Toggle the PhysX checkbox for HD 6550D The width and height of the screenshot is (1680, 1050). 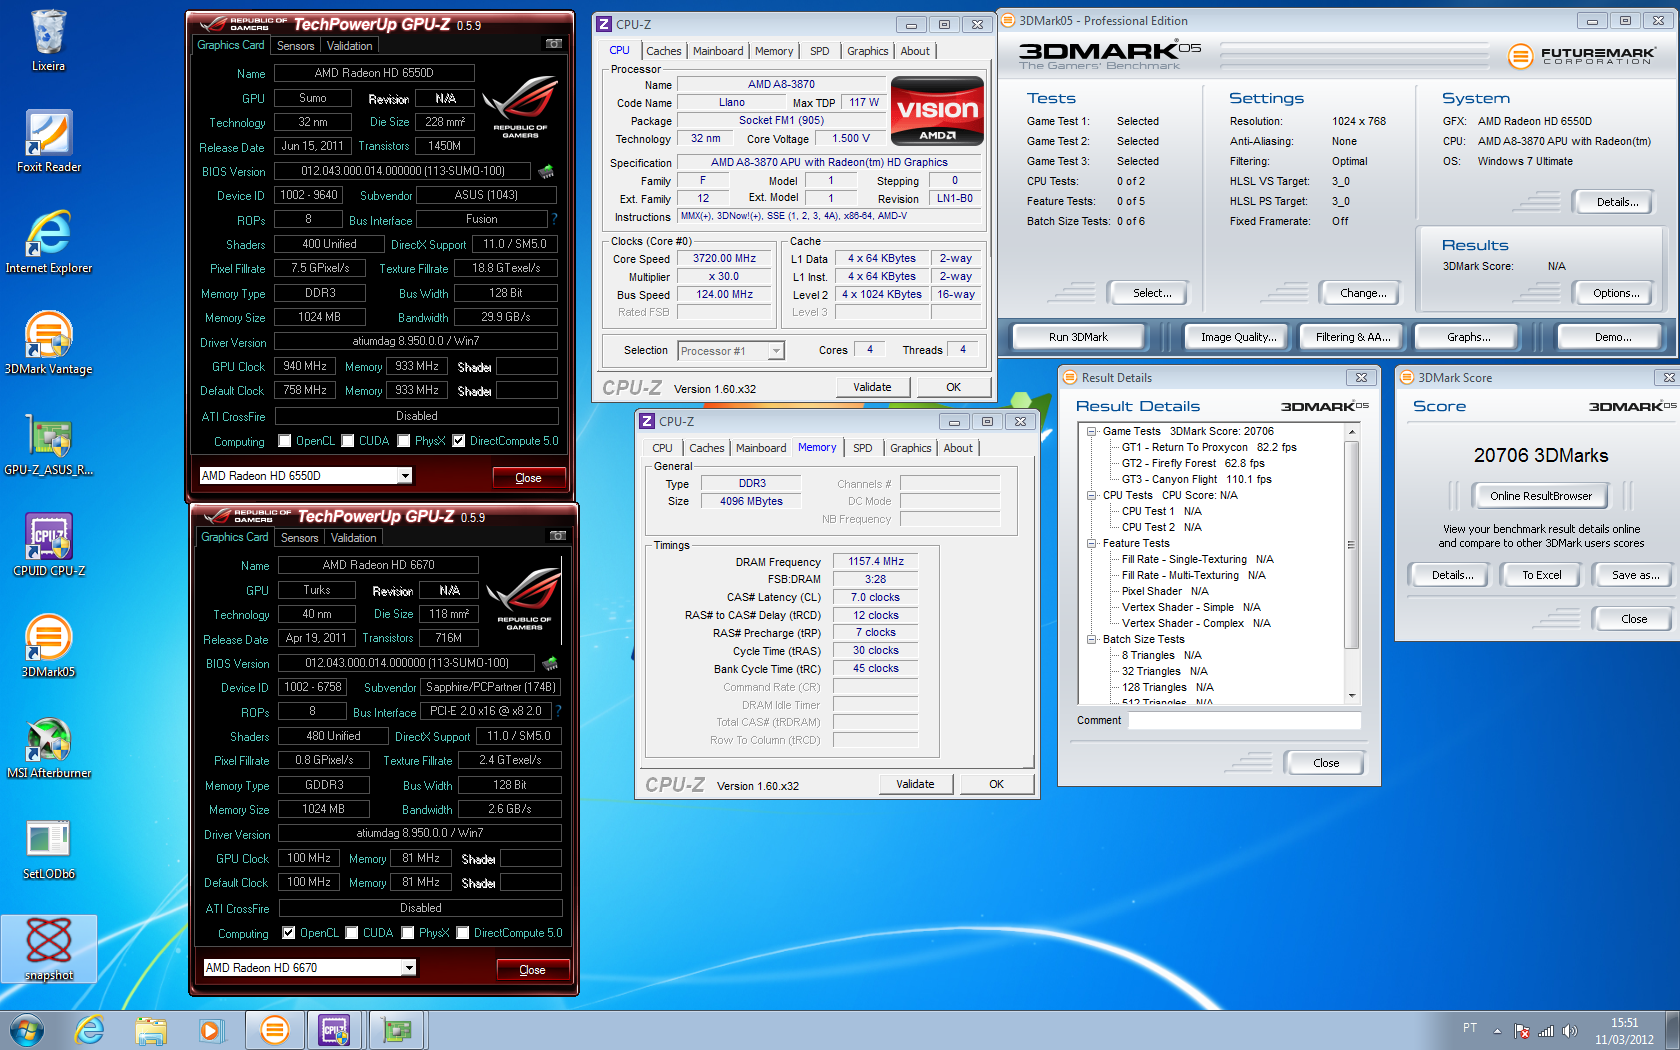(x=403, y=441)
